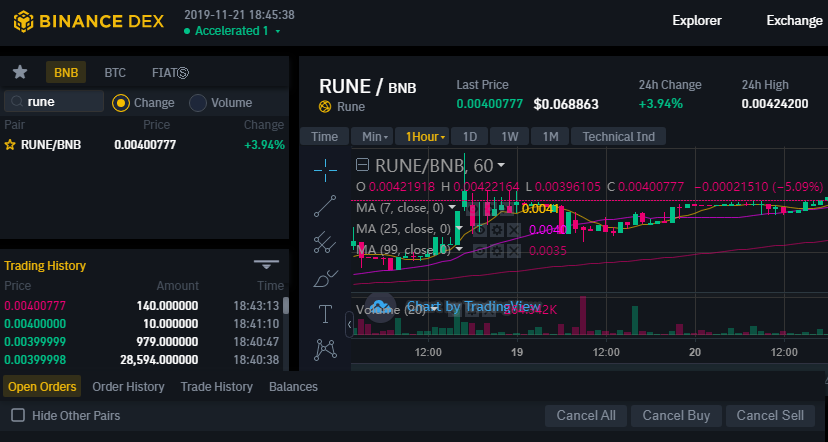Expand the MA (25, close, 0) arrow
This screenshot has width=828, height=442.
tap(459, 229)
